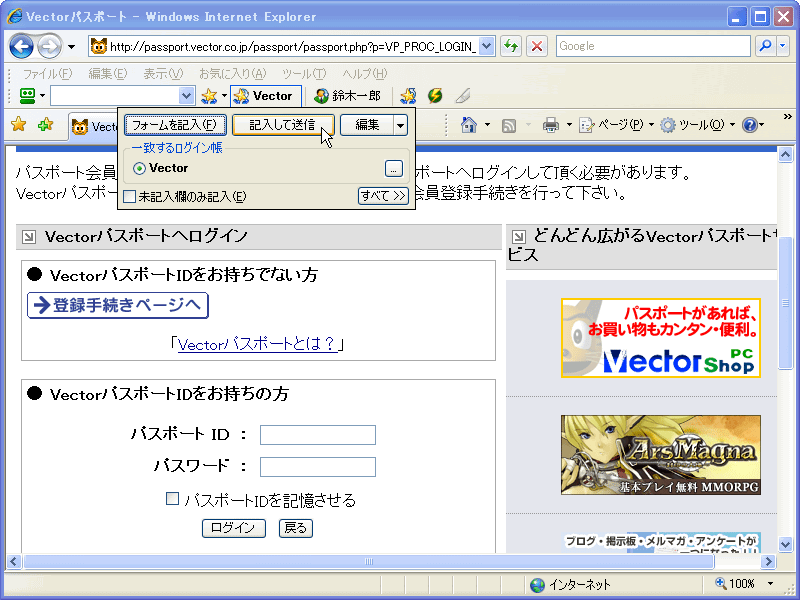Open the Vectorパスポートとは？ link
Viewport: 800px width, 600px height.
(258, 344)
